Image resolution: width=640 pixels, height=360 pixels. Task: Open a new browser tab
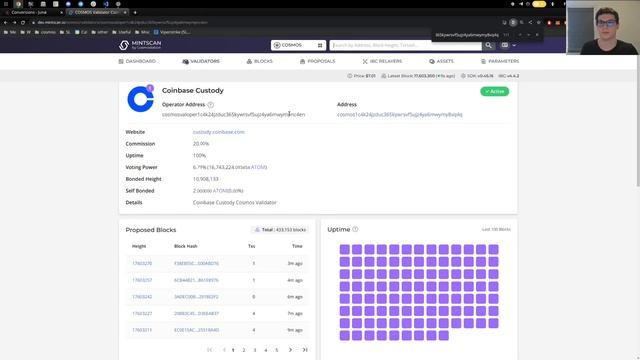(135, 12)
